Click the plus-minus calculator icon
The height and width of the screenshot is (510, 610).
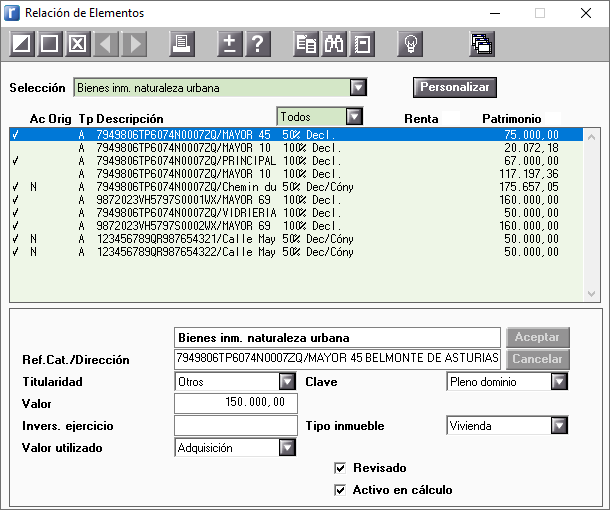230,44
